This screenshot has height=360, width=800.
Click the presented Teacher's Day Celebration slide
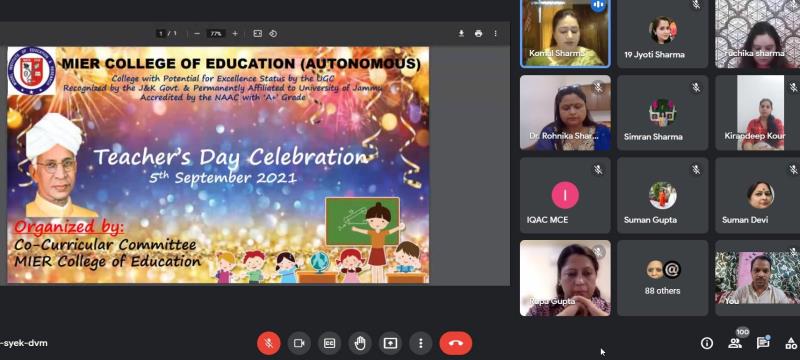click(218, 165)
